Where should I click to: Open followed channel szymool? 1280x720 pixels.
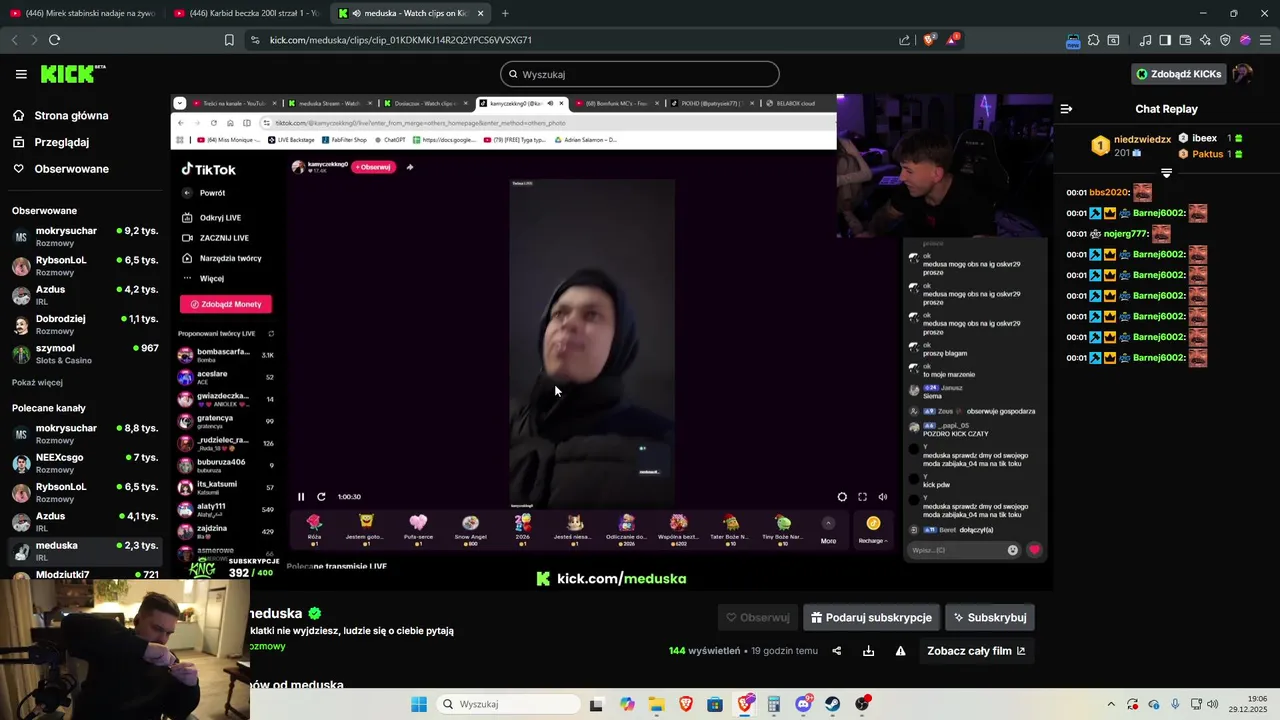(84, 354)
